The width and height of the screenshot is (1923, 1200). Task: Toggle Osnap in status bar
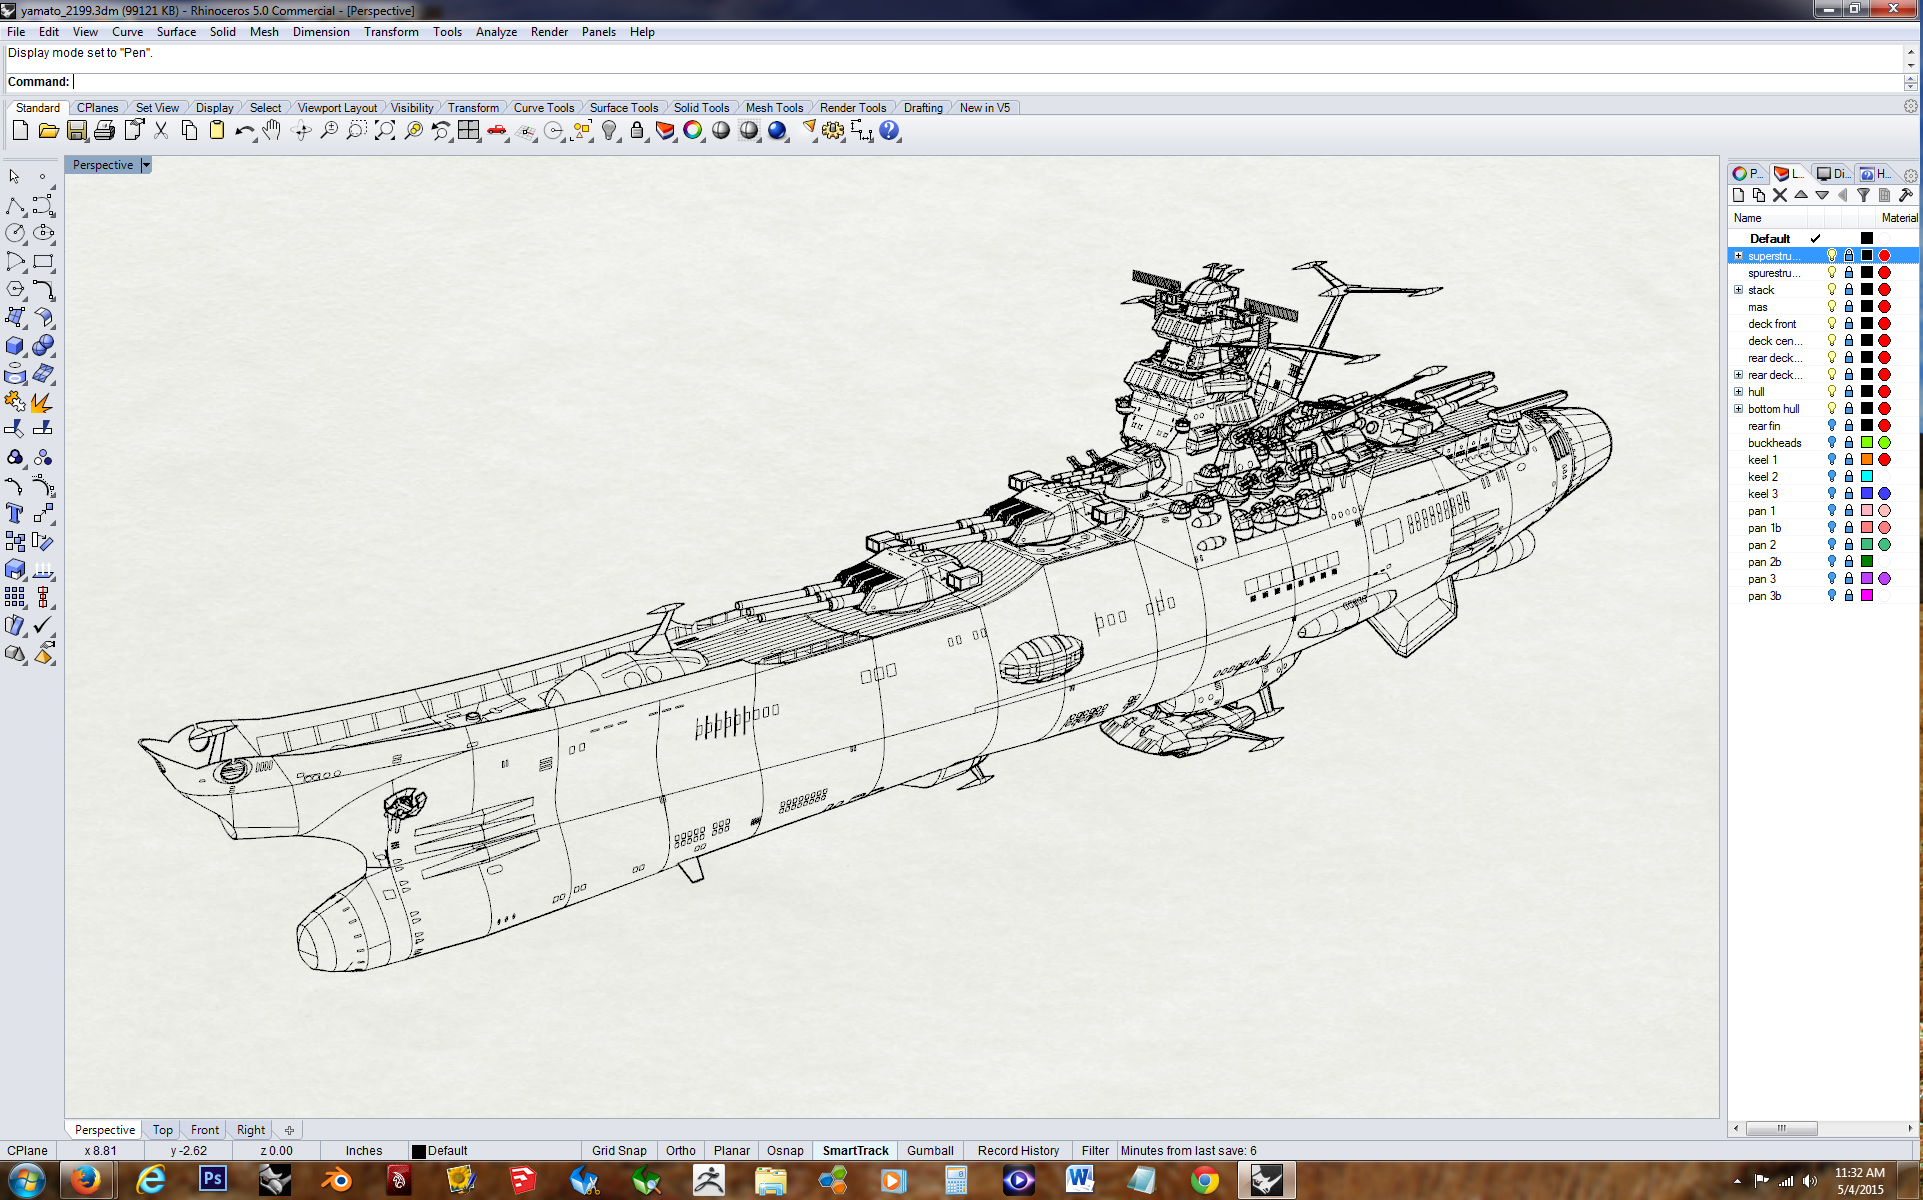click(785, 1151)
